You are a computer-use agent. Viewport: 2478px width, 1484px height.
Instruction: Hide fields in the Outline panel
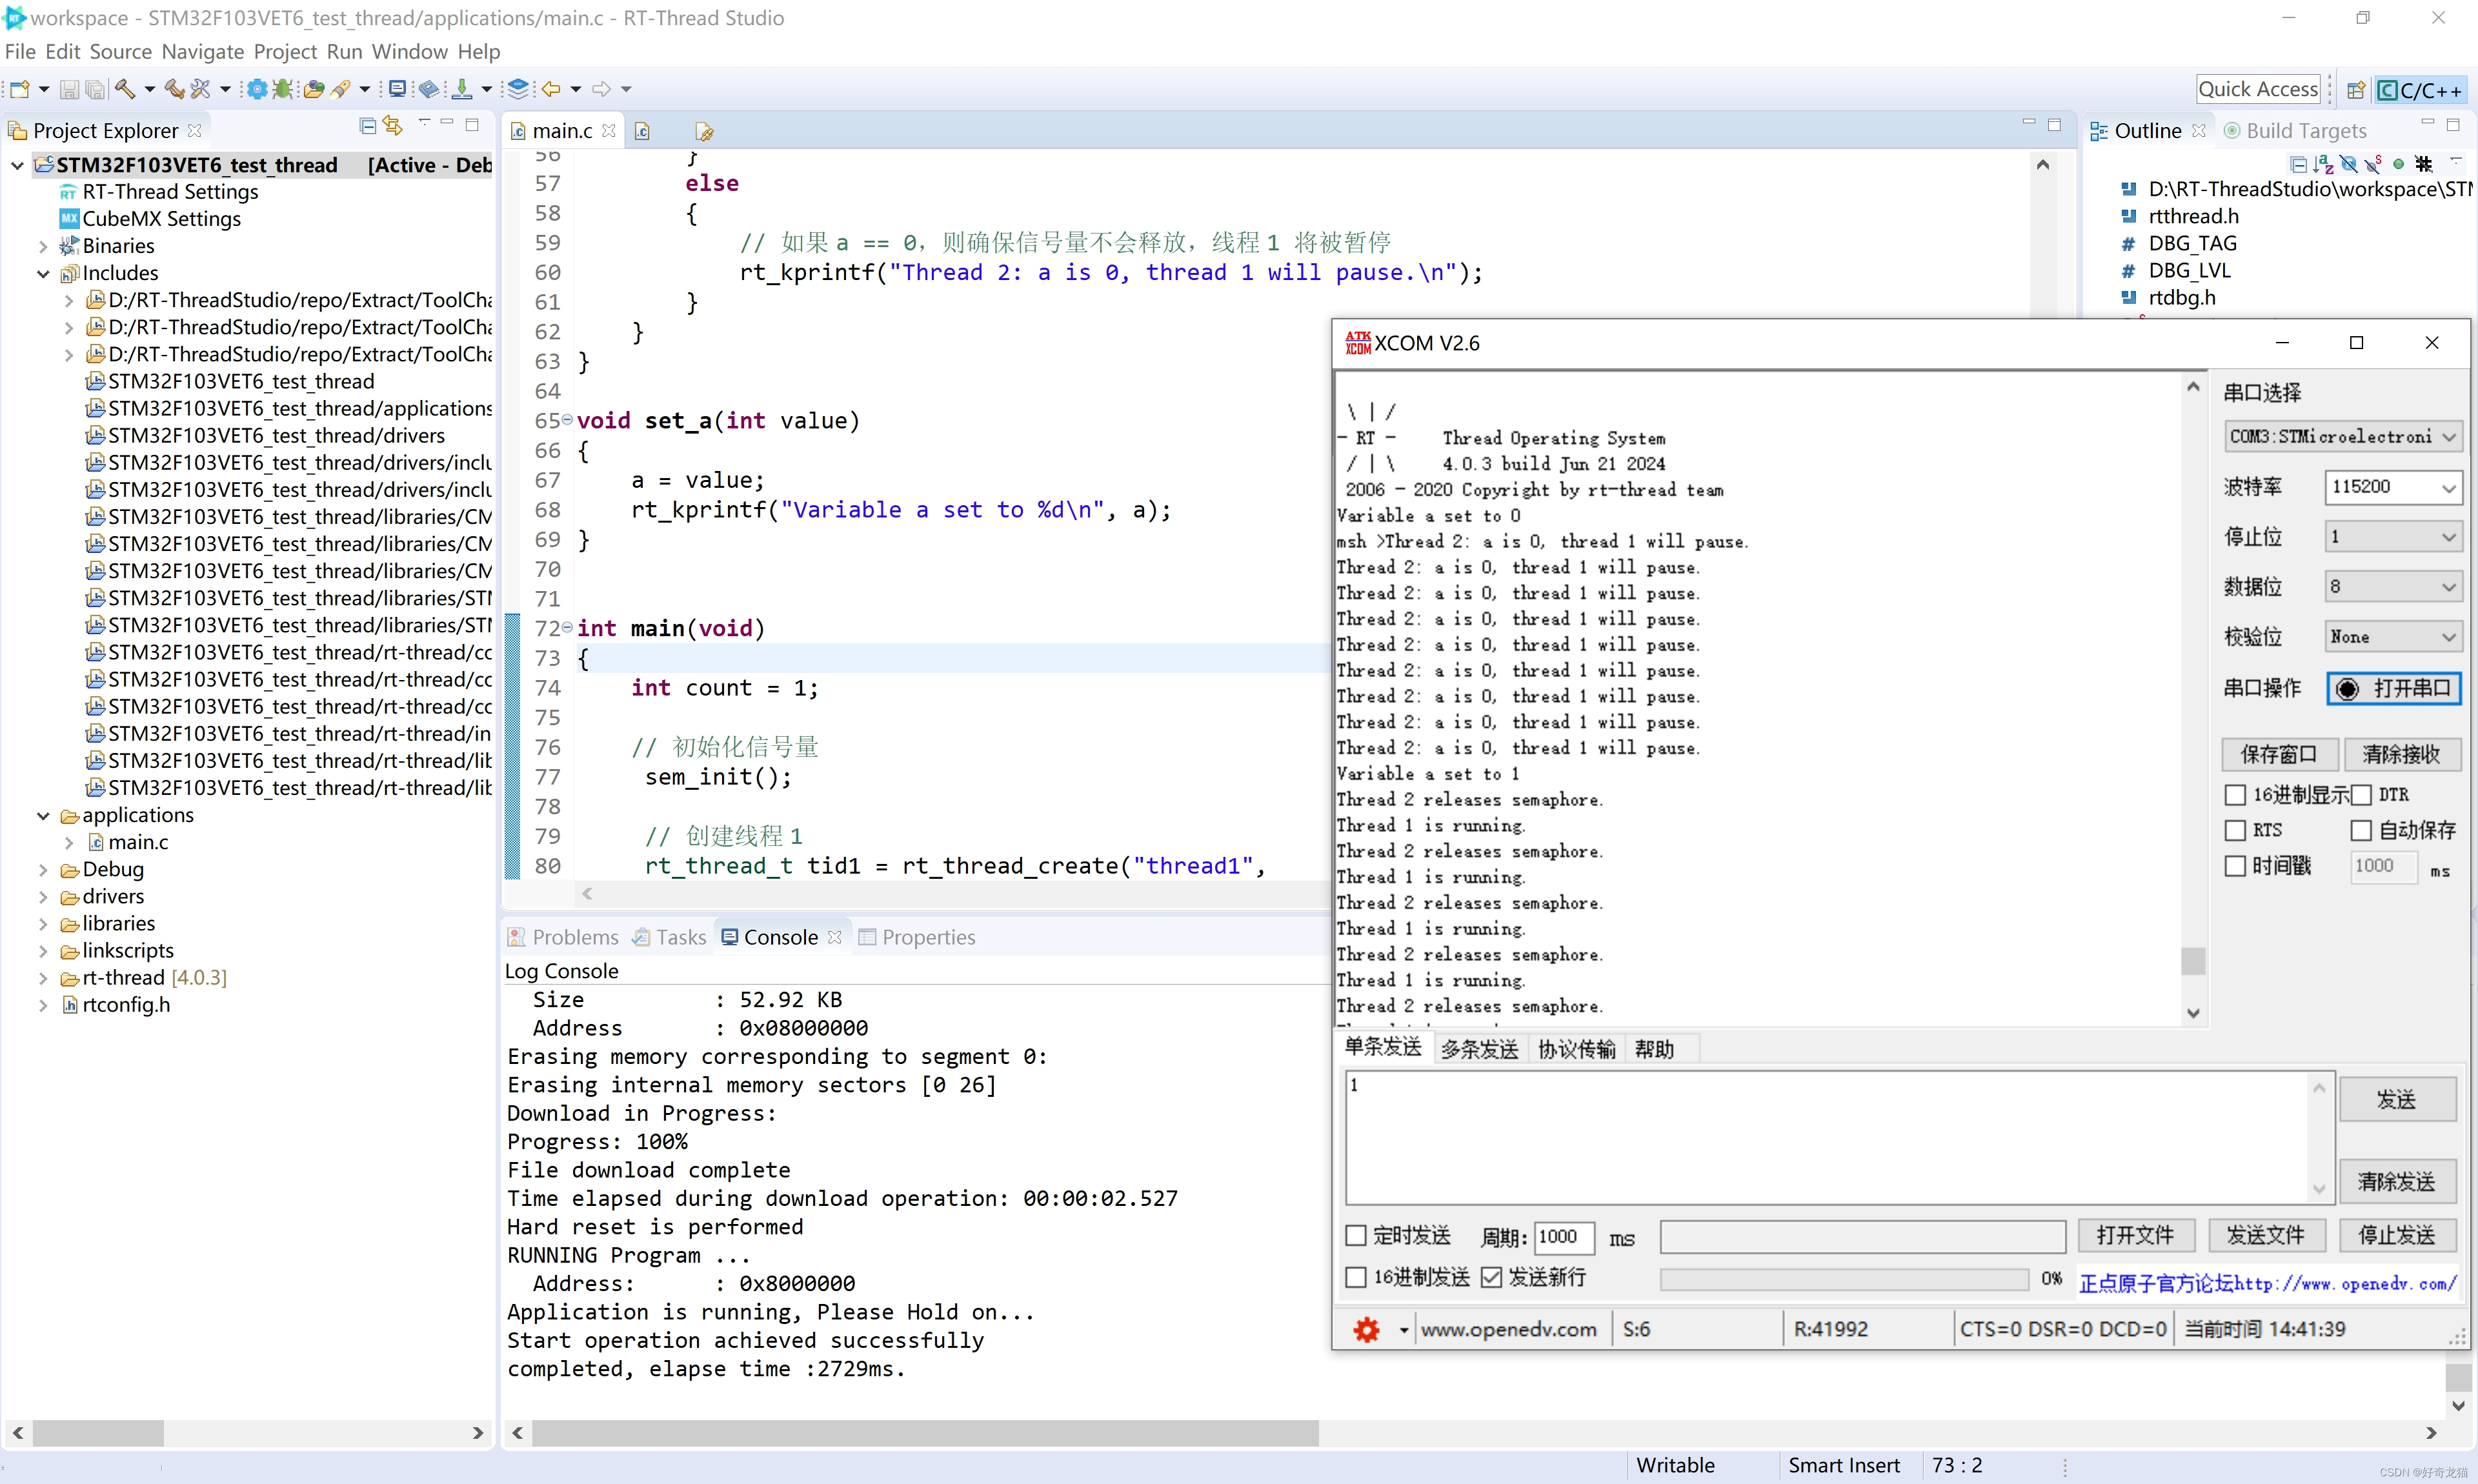point(2348,163)
